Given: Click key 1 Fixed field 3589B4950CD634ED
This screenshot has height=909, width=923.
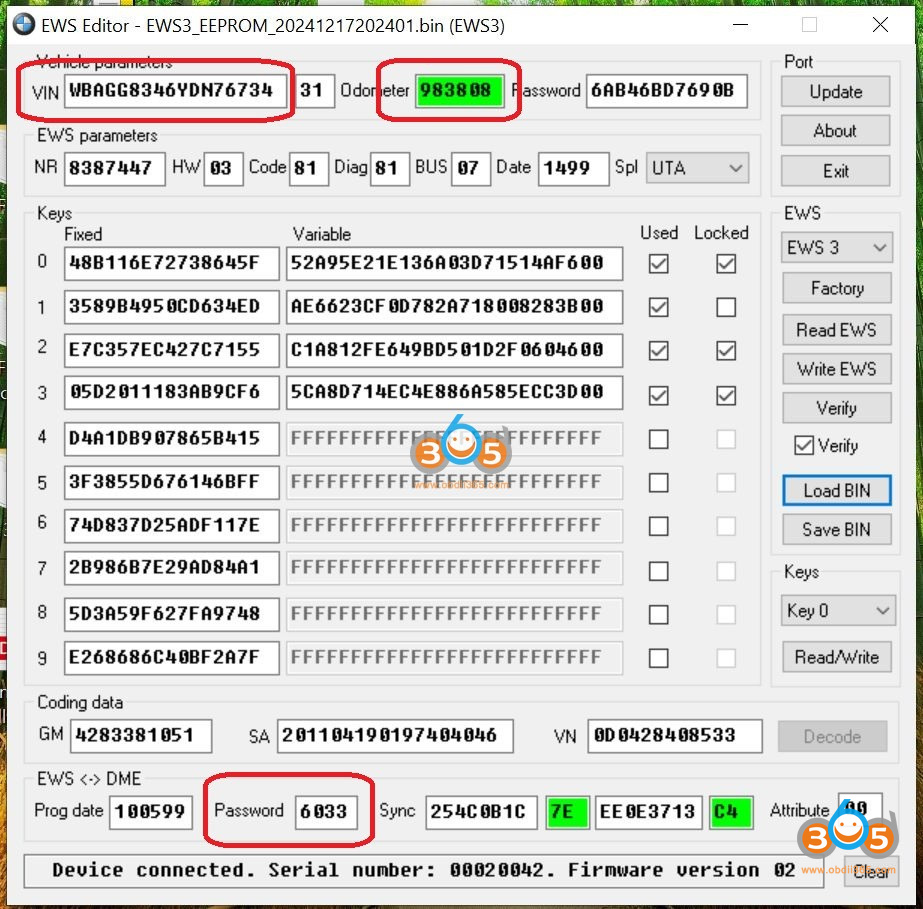Looking at the screenshot, I should [x=171, y=307].
